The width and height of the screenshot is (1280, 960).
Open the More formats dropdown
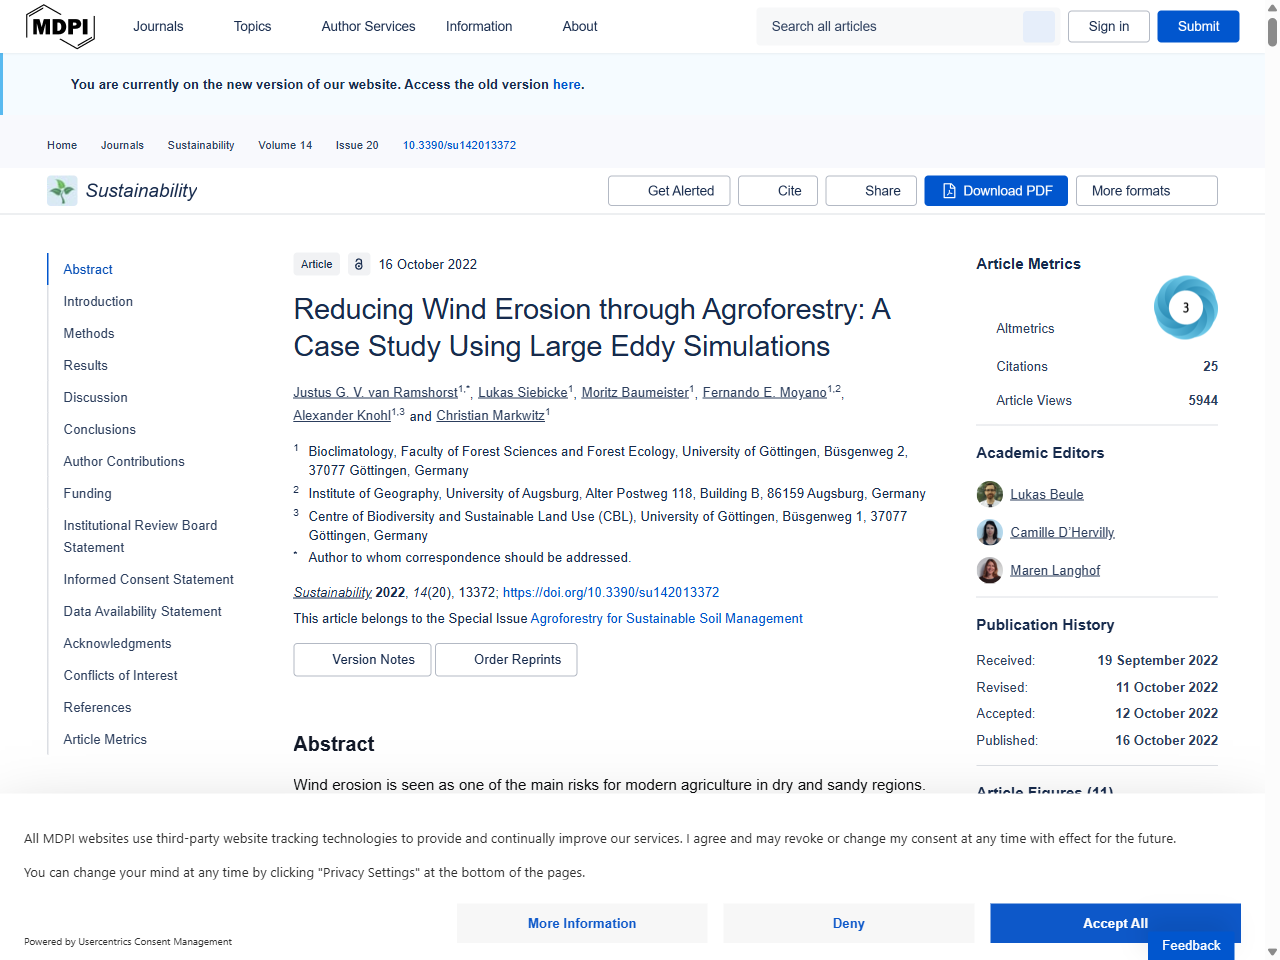click(1147, 191)
